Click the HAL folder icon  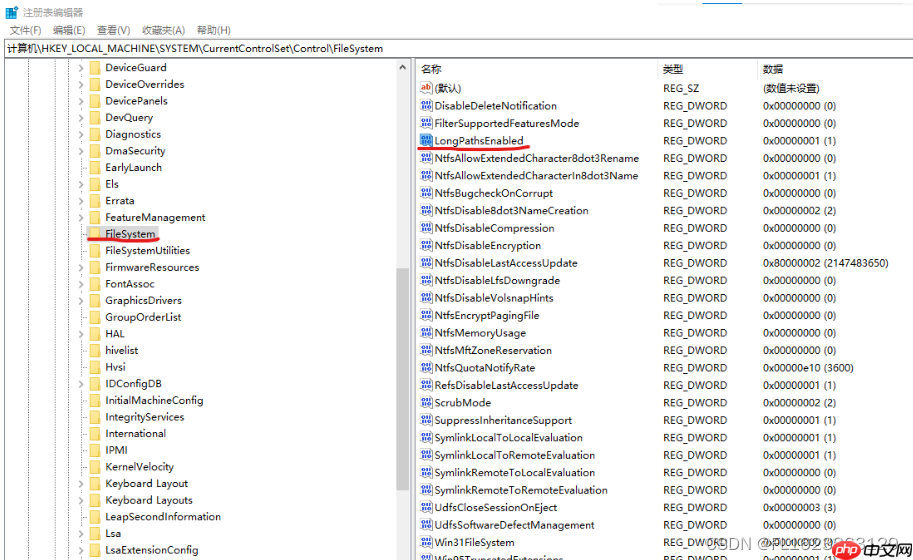click(95, 334)
